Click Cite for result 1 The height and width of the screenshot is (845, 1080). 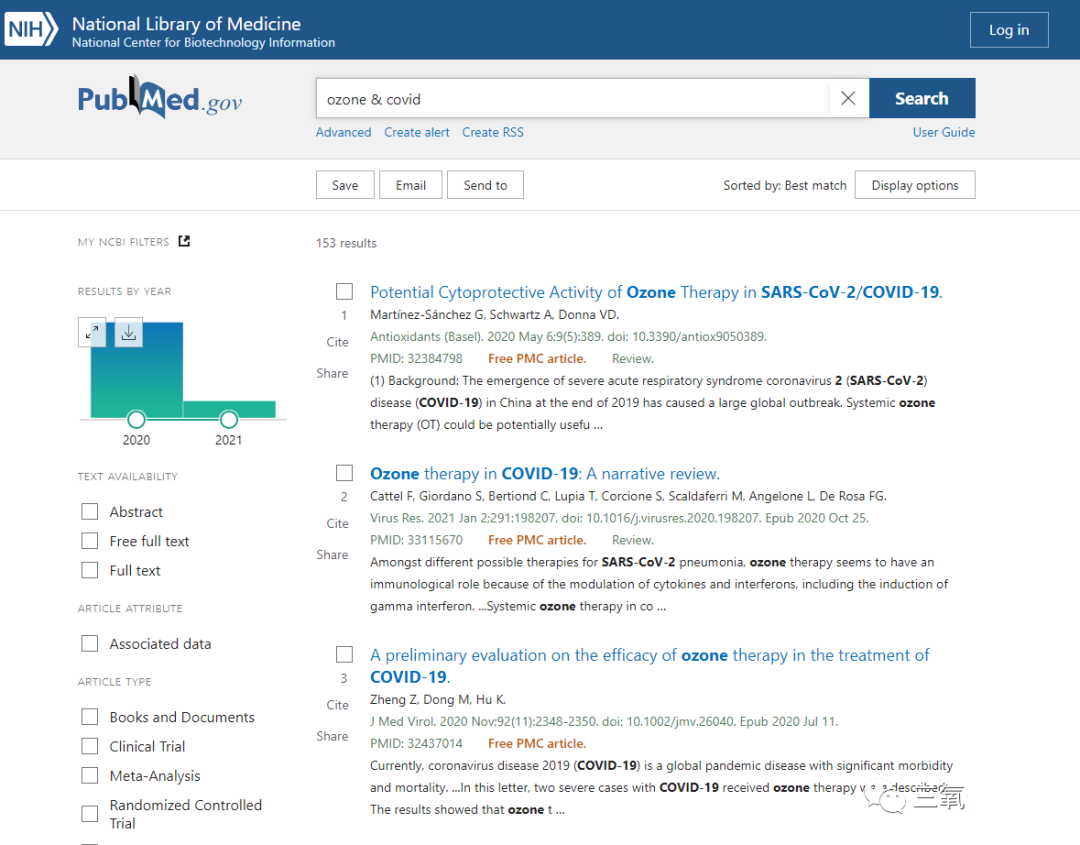338,342
